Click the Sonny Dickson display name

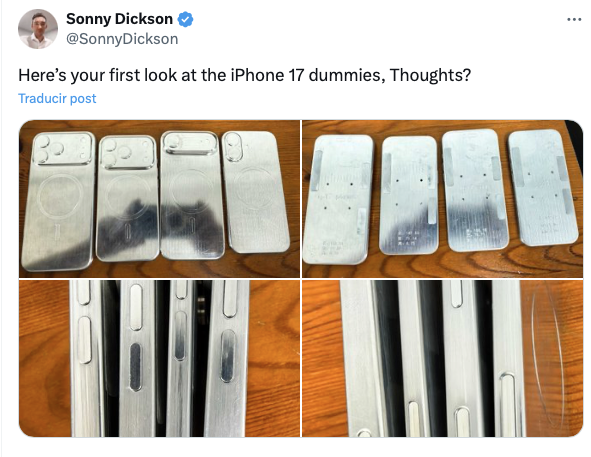[119, 19]
